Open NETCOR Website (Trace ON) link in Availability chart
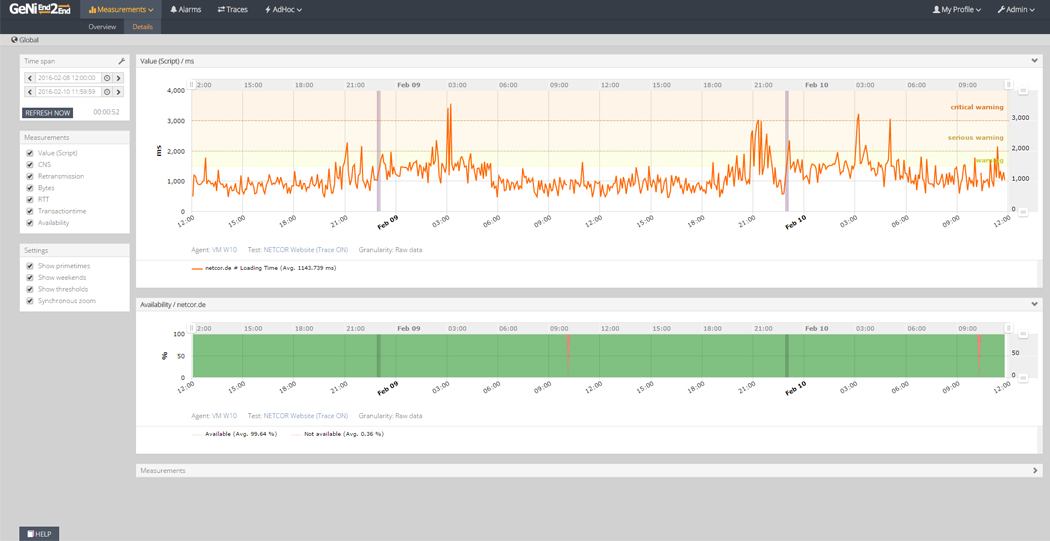 [305, 416]
